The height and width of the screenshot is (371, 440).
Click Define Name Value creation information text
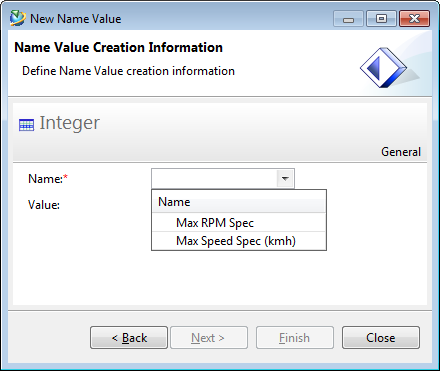(128, 71)
